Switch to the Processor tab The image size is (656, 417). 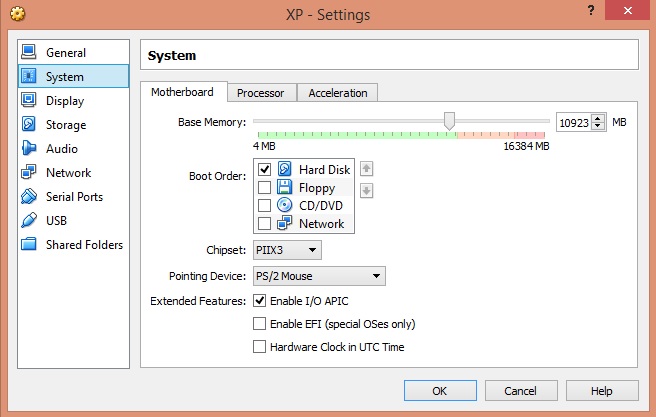(x=261, y=93)
